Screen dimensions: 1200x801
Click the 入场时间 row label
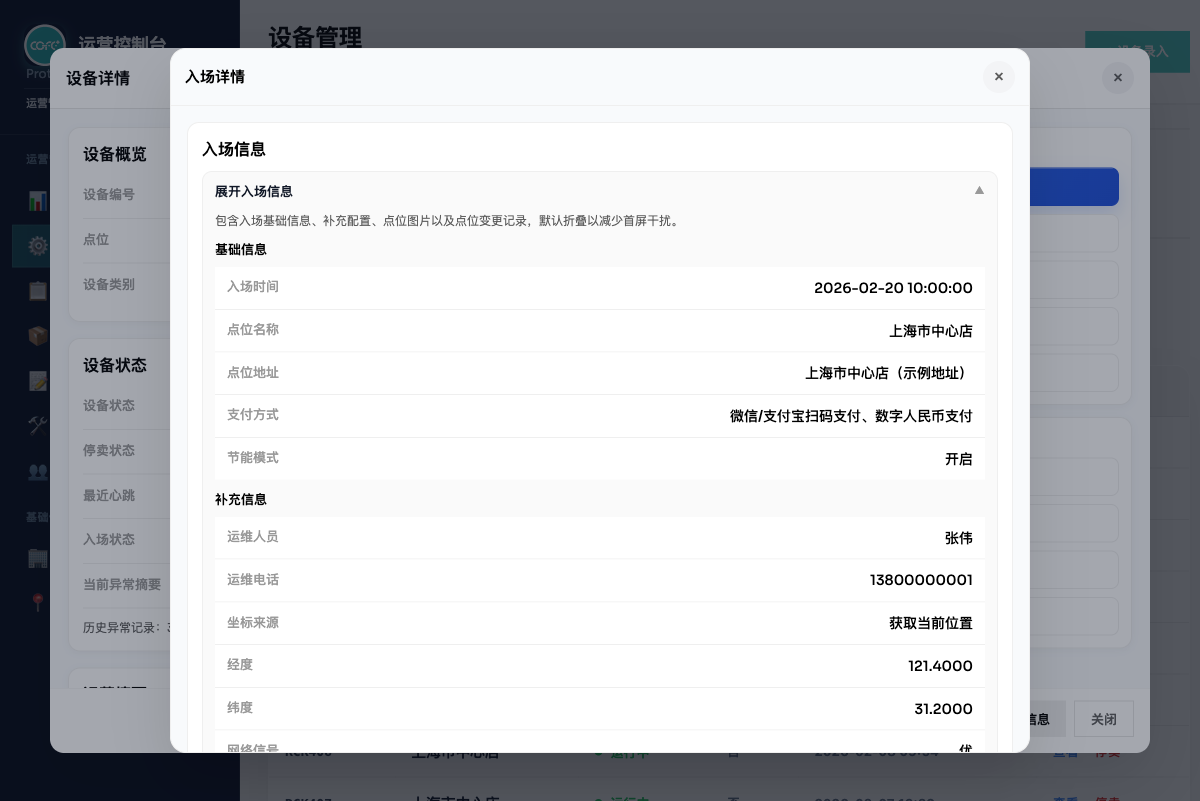(x=253, y=286)
